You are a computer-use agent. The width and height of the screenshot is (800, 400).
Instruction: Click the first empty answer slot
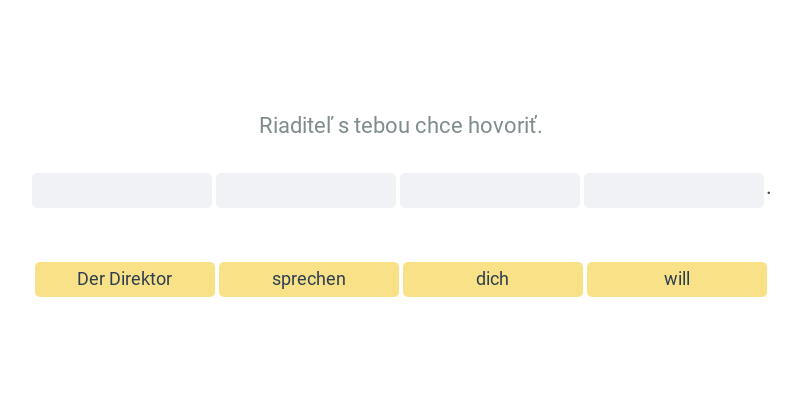click(122, 190)
